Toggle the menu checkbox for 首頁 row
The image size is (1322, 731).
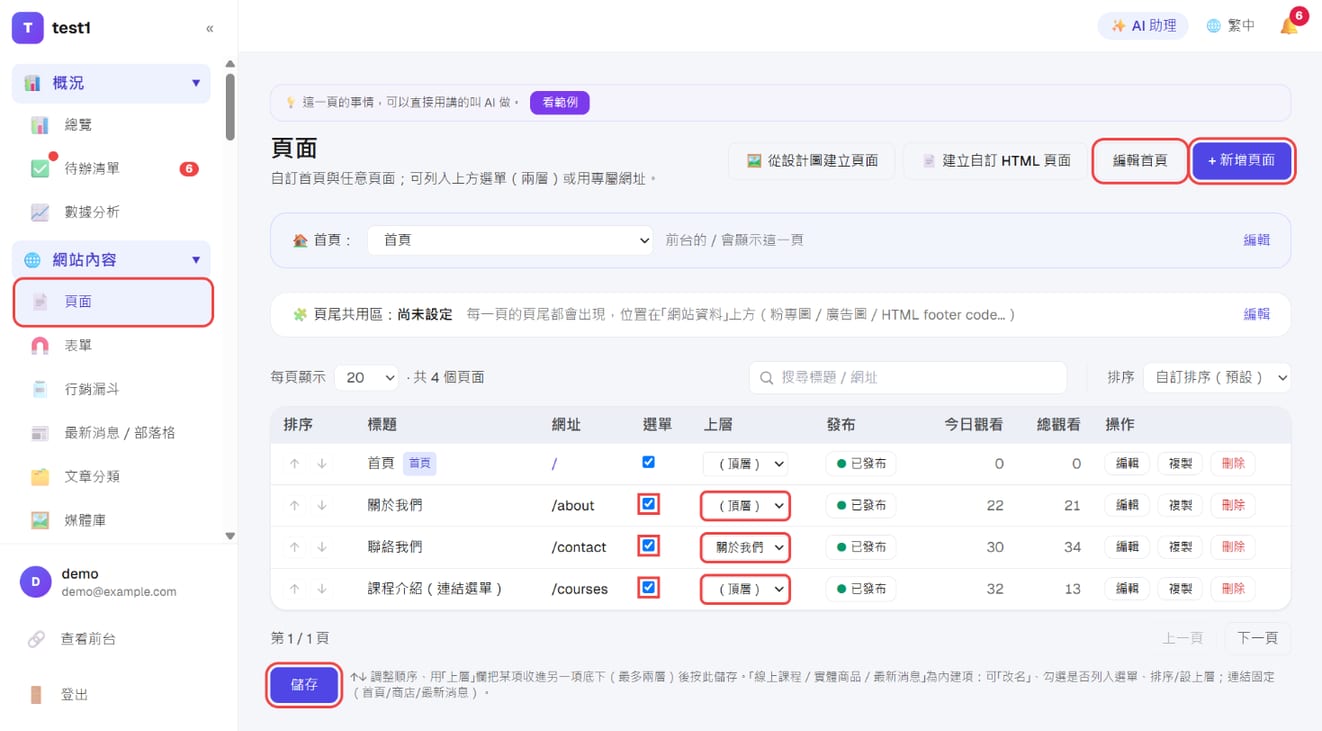coord(648,462)
